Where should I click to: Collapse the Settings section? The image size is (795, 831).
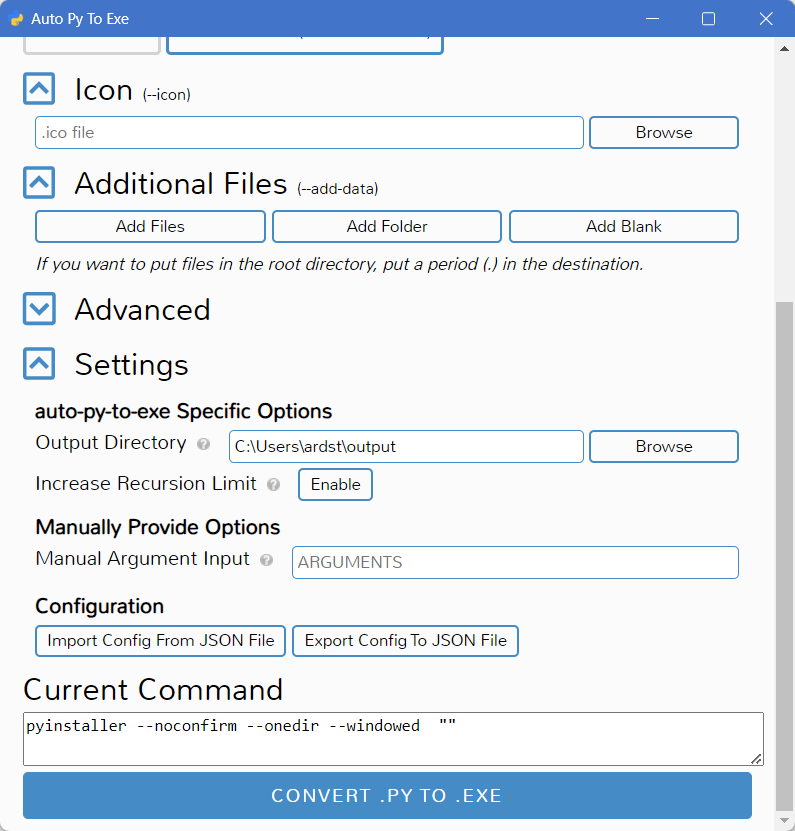[38, 364]
